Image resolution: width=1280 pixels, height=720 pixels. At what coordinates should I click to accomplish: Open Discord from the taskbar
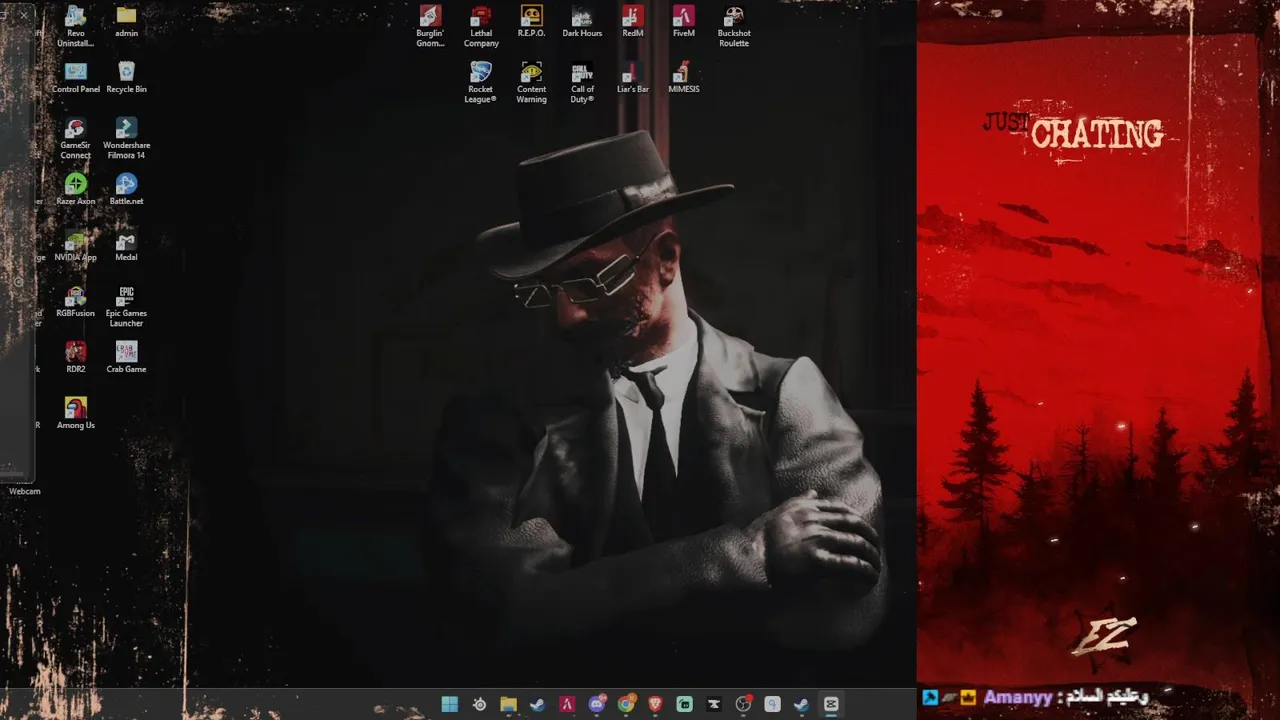click(597, 704)
